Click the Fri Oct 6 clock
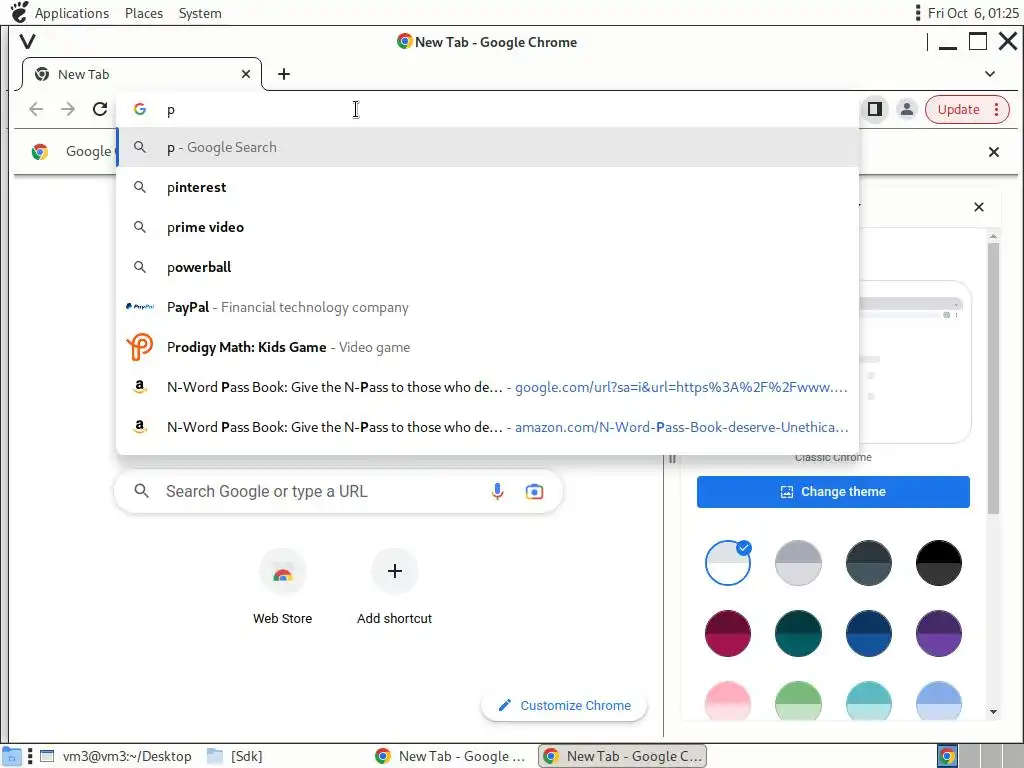Viewport: 1024px width, 768px height. (972, 13)
